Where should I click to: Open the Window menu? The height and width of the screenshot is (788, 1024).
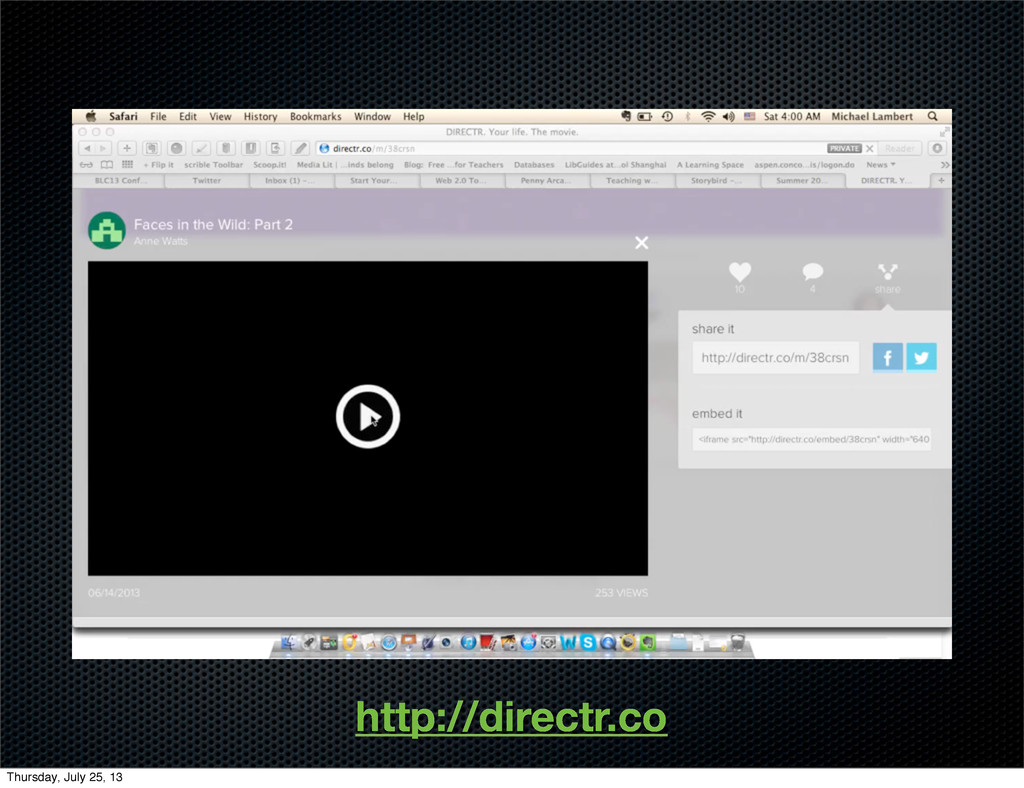(x=372, y=116)
